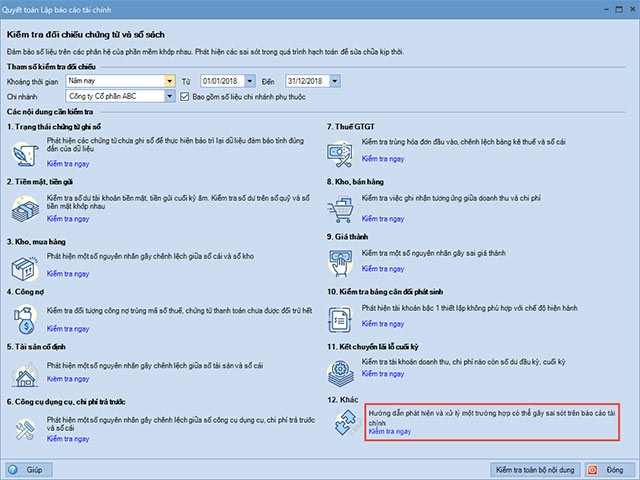The image size is (640, 480).
Task: Click the Giúp help button
Action: (27, 468)
